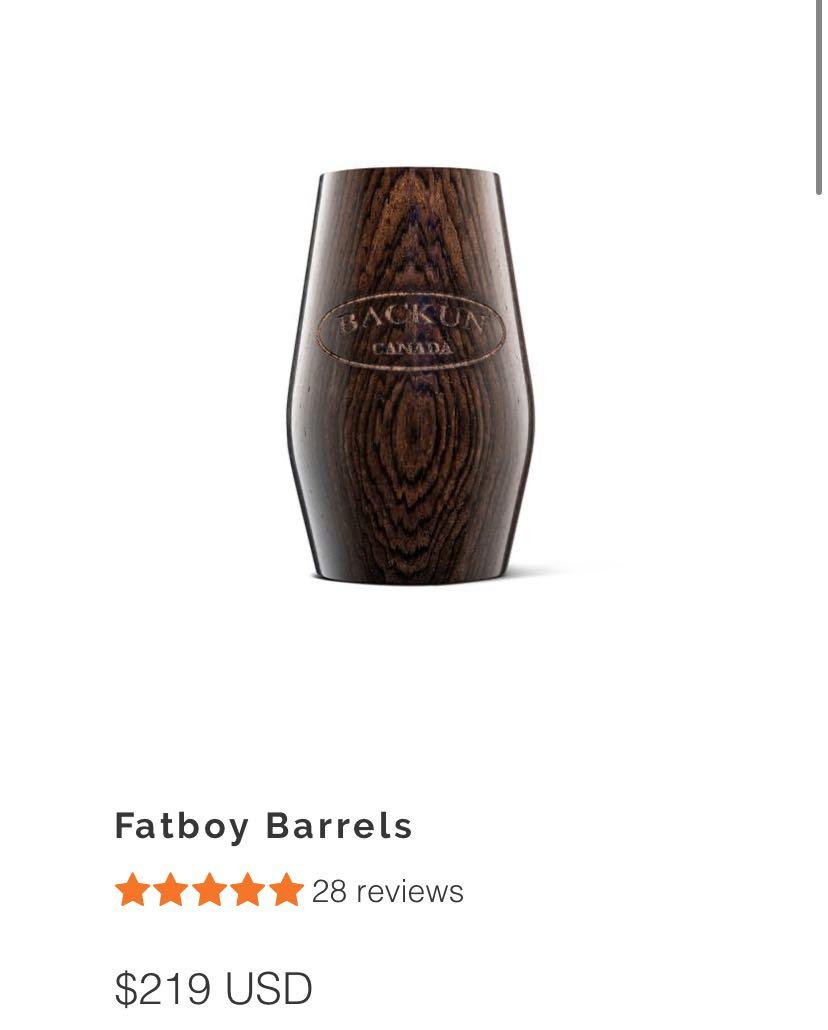Screen dimensions: 828x1030
Task: Click the word Fatboy in the title
Action: [x=182, y=828]
